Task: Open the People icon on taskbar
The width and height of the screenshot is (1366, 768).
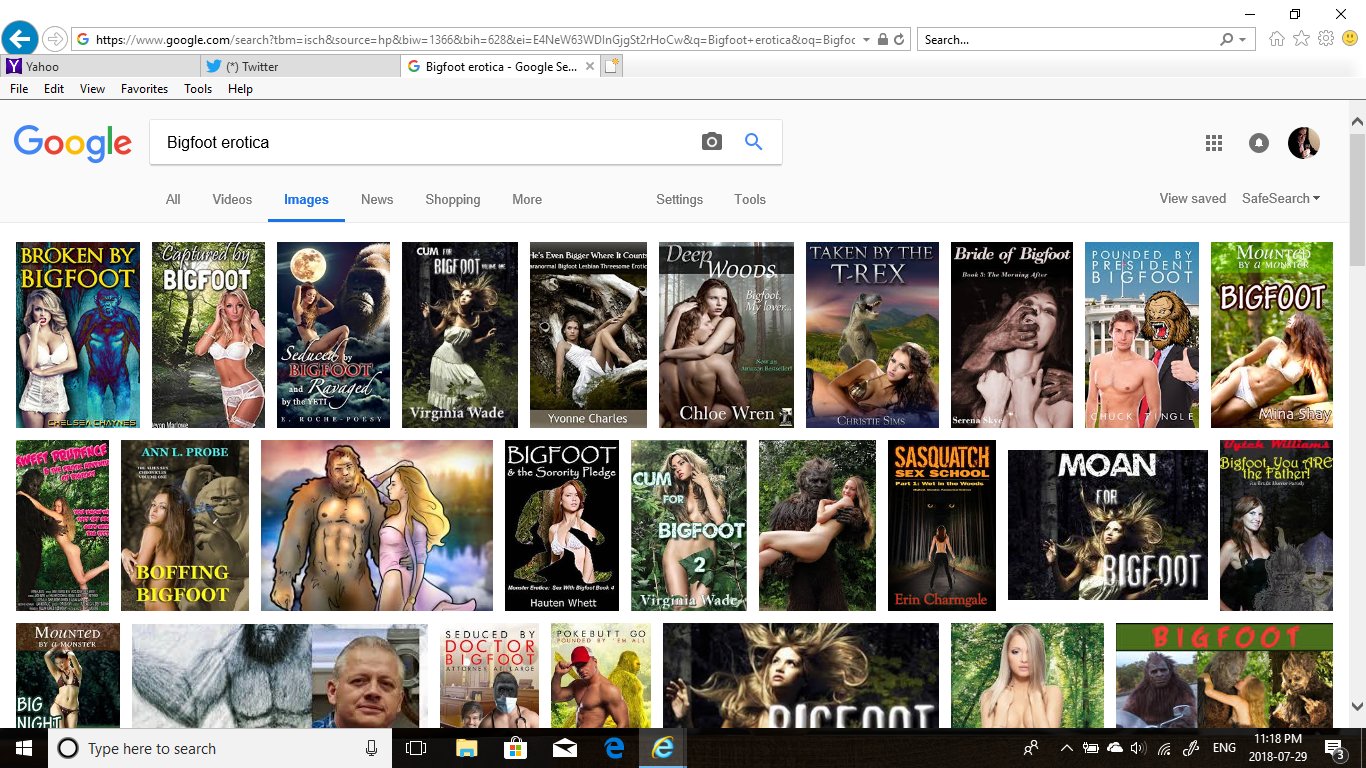Action: (1031, 748)
